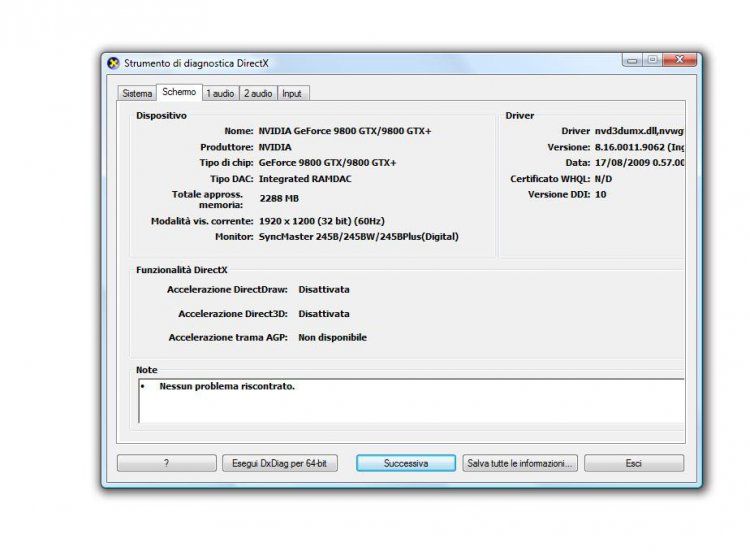Exit the tool with Esci button

[x=633, y=463]
